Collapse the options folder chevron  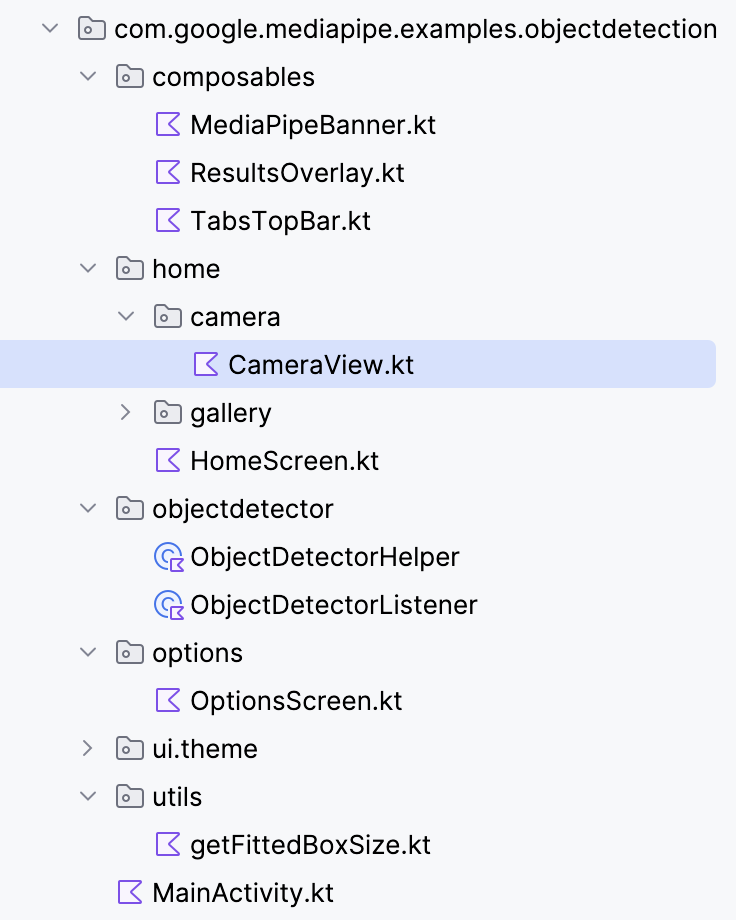(x=88, y=652)
